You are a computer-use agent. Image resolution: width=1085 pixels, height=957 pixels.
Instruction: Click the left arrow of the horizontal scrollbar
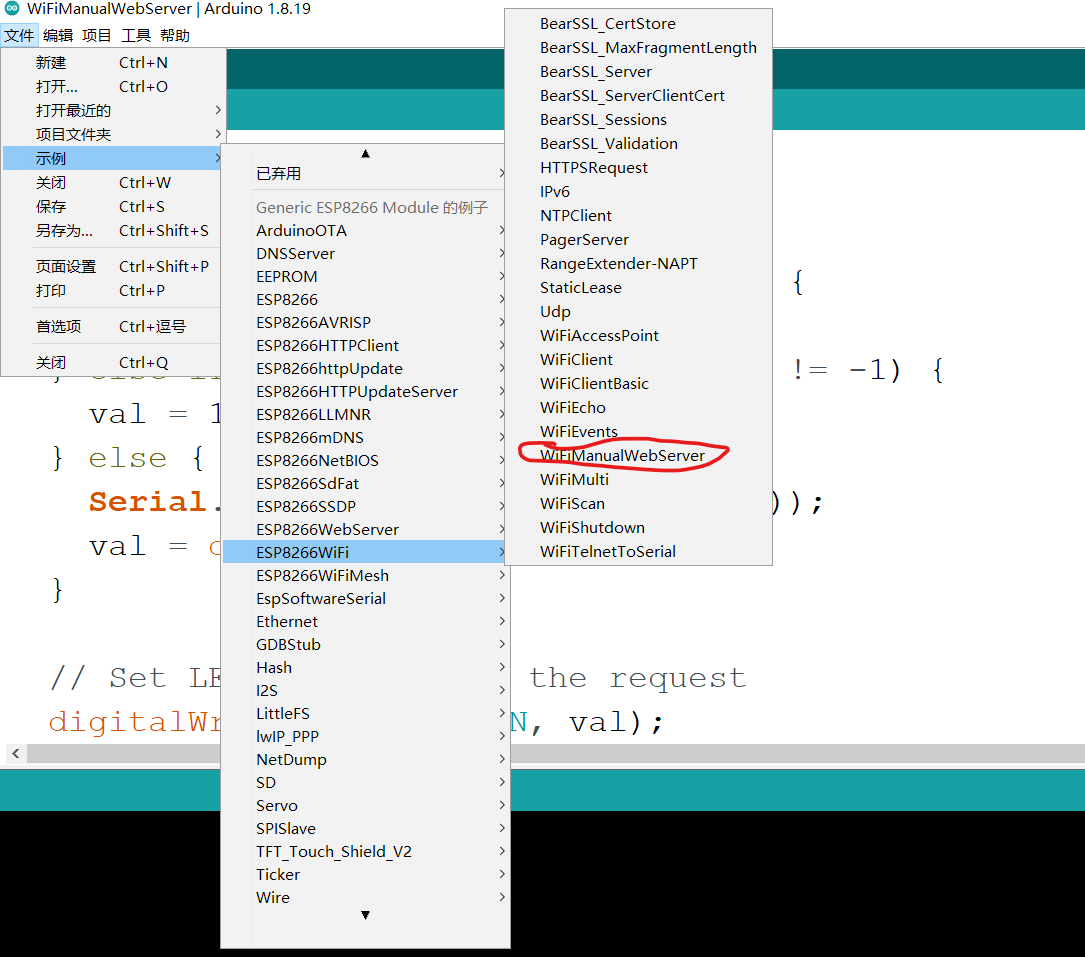coord(15,753)
